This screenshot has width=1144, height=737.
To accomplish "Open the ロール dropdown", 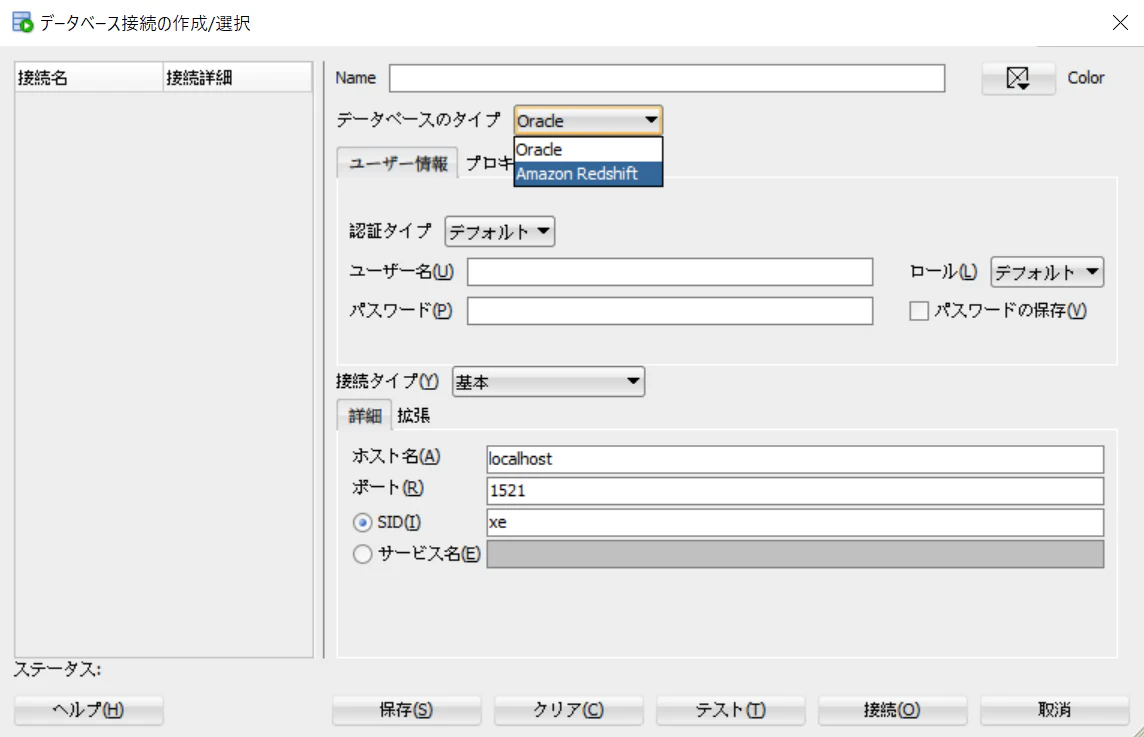I will click(1047, 272).
